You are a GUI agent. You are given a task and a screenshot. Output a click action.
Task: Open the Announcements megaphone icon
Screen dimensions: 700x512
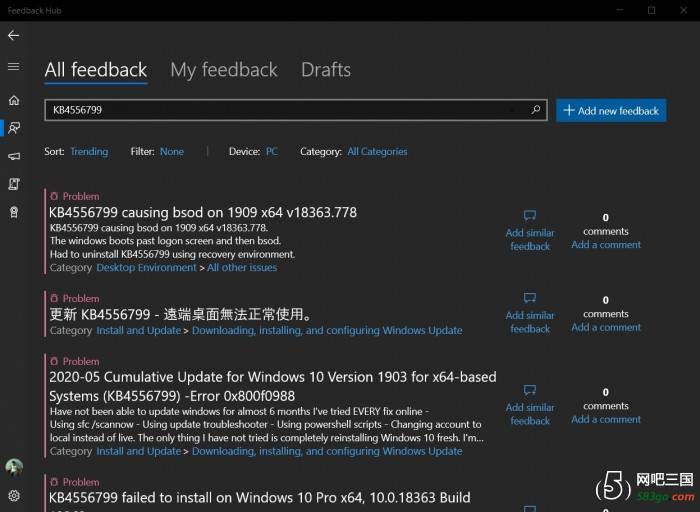click(14, 156)
